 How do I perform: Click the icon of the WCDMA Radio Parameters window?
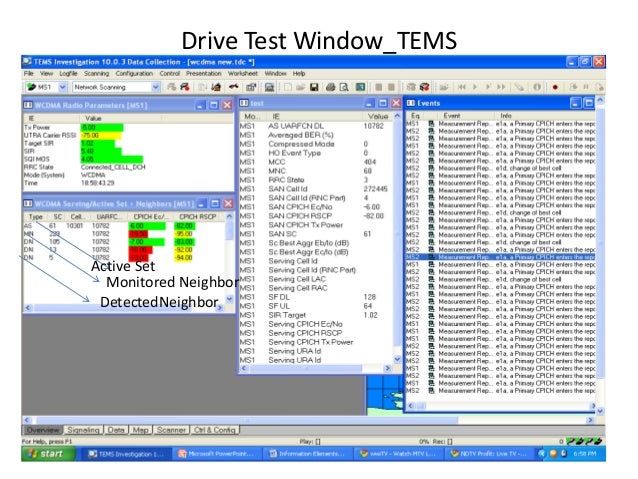tap(28, 105)
